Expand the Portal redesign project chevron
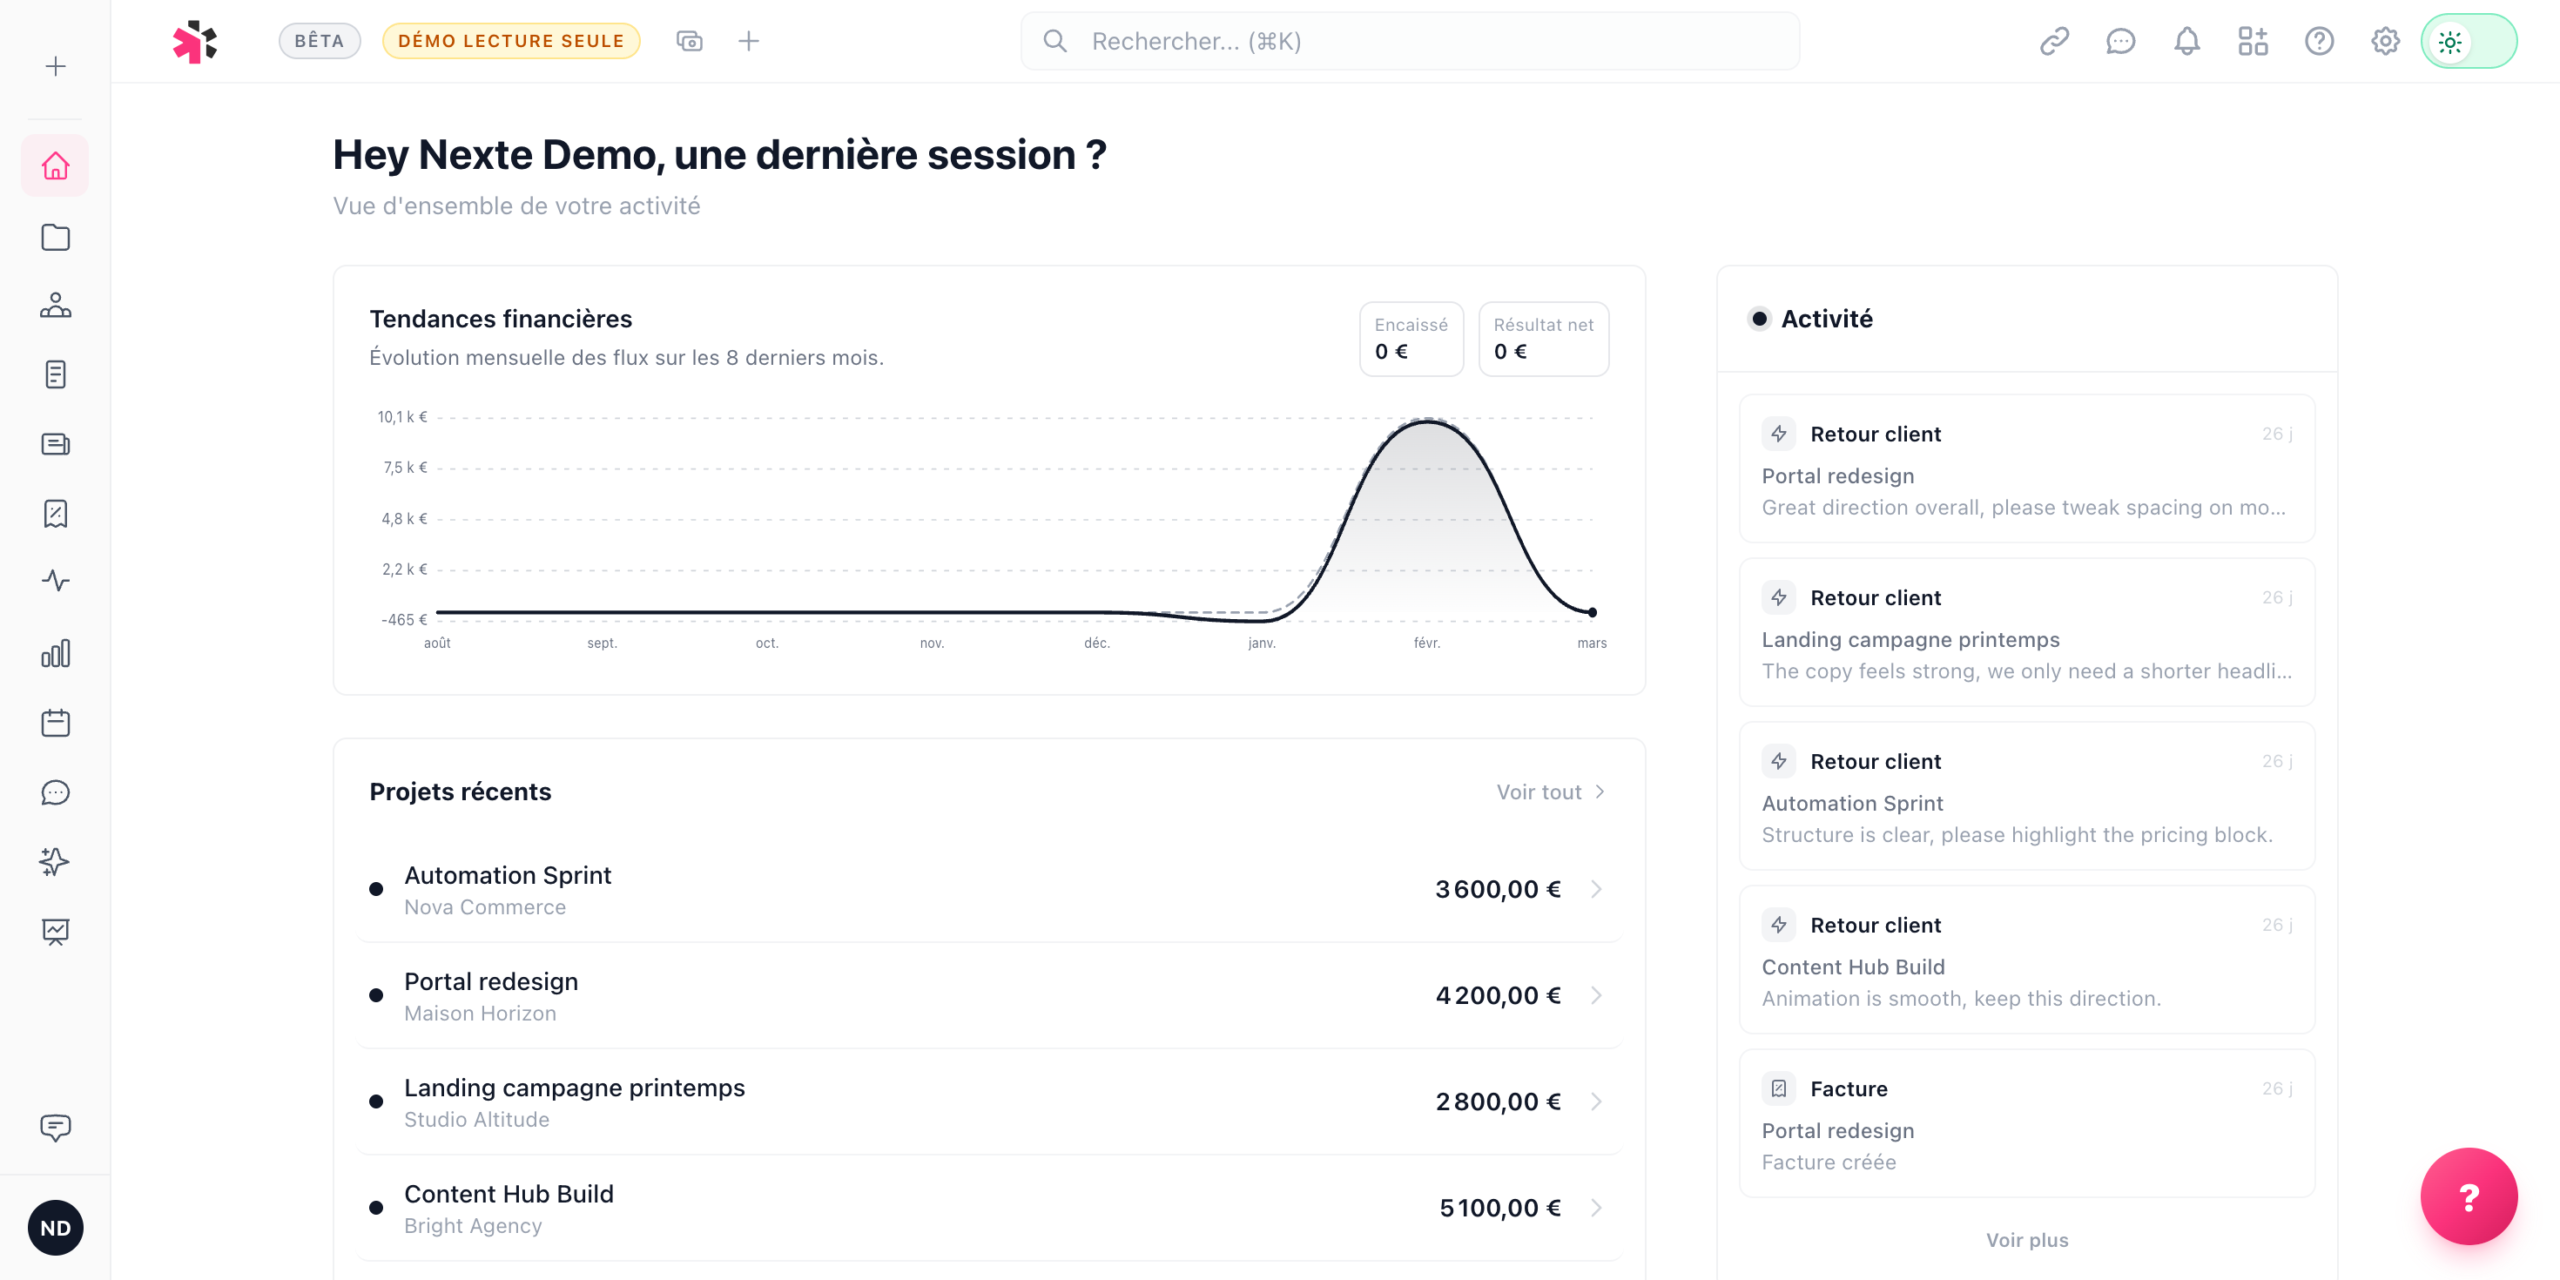Viewport: 2560px width, 1280px height. point(1596,995)
